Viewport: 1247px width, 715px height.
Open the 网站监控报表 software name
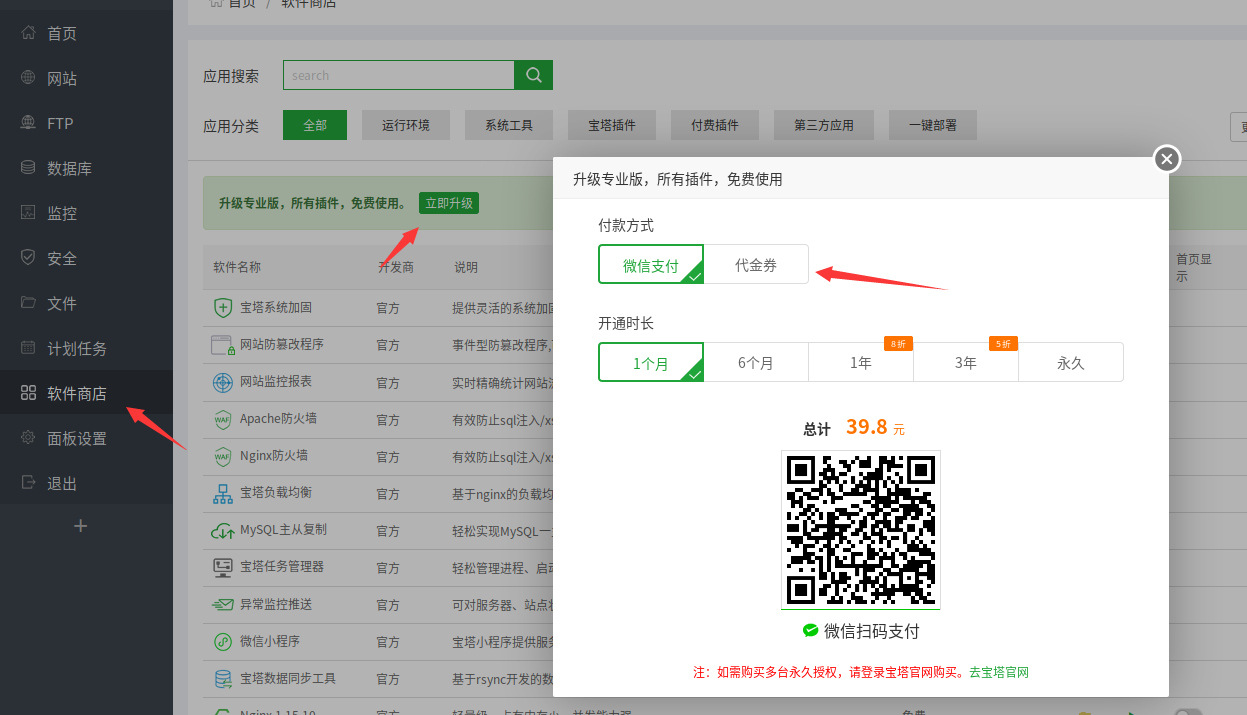tap(276, 382)
